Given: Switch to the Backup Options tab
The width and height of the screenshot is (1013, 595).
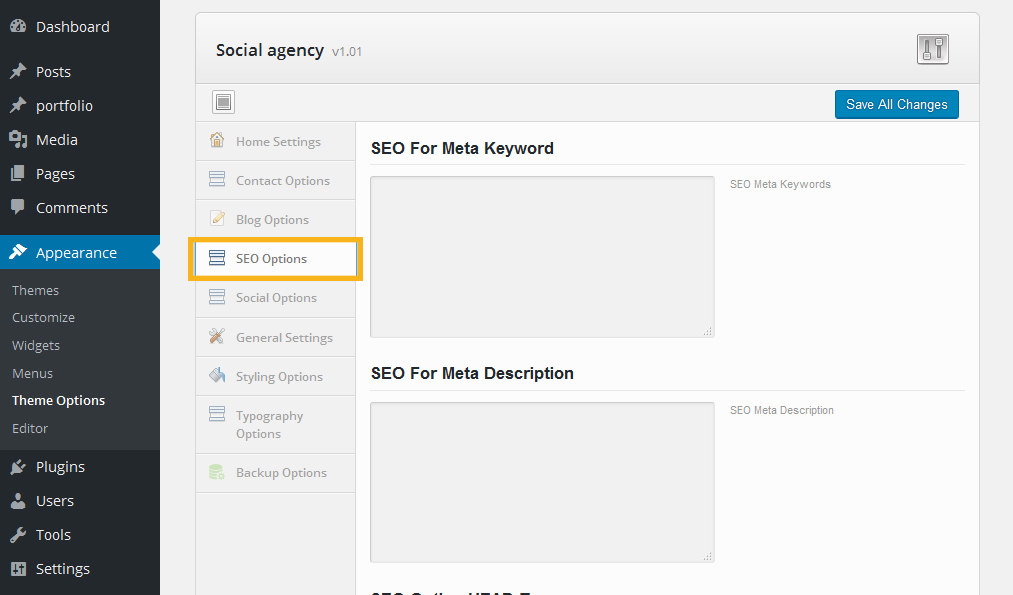Looking at the screenshot, I should (276, 473).
